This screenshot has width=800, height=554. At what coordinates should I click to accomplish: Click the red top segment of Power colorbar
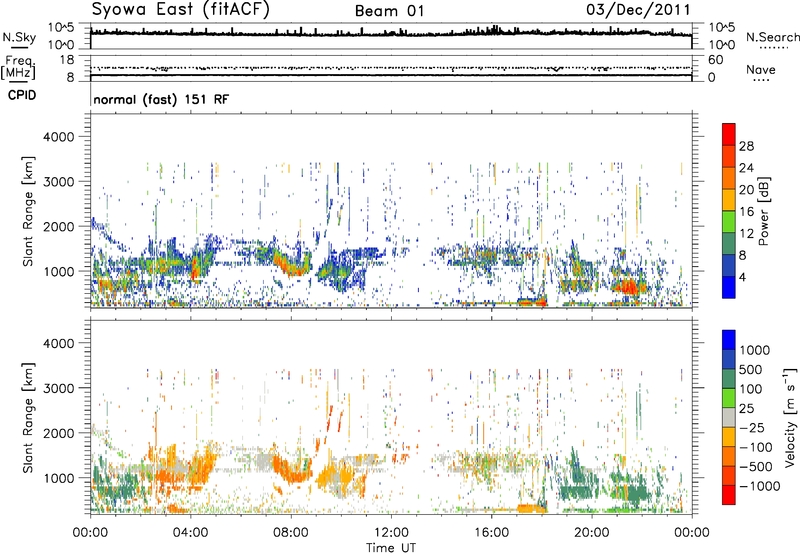pyautogui.click(x=729, y=134)
